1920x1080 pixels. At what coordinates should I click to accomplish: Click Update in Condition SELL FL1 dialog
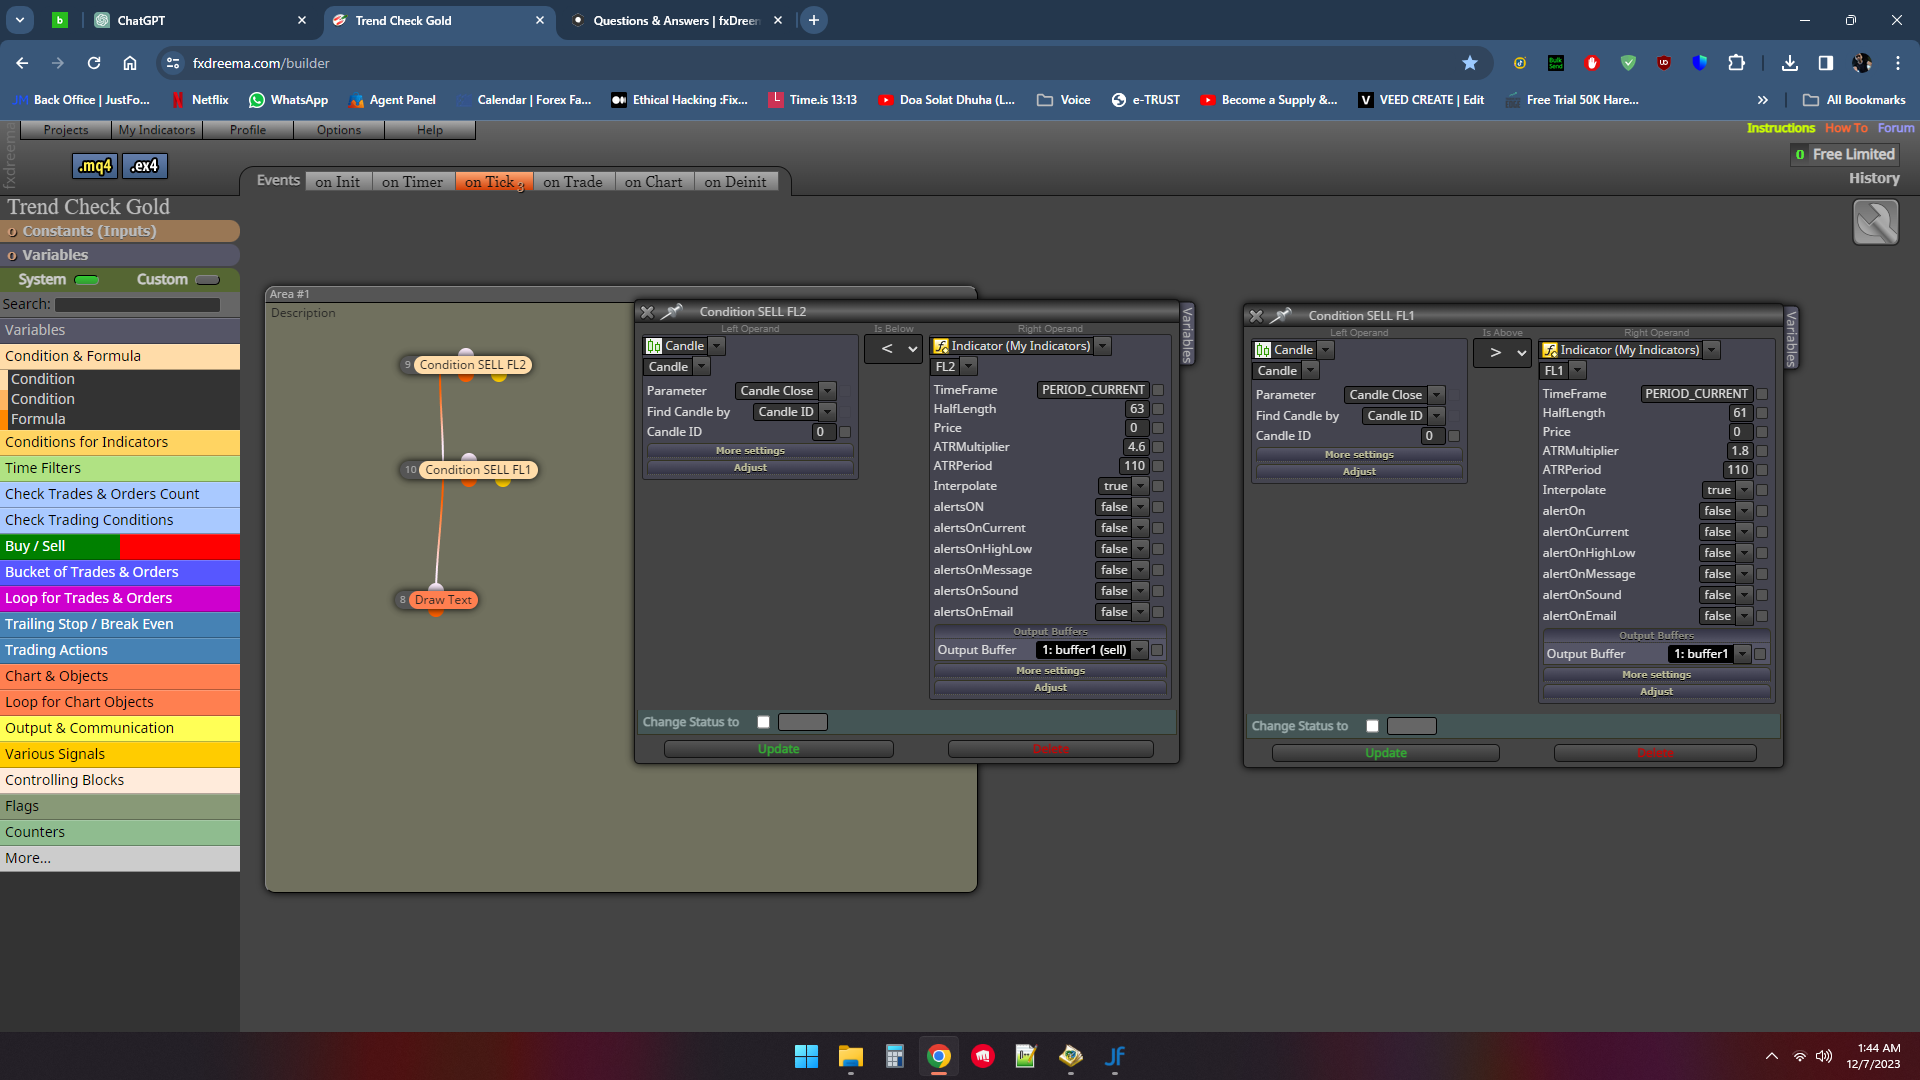1386,753
